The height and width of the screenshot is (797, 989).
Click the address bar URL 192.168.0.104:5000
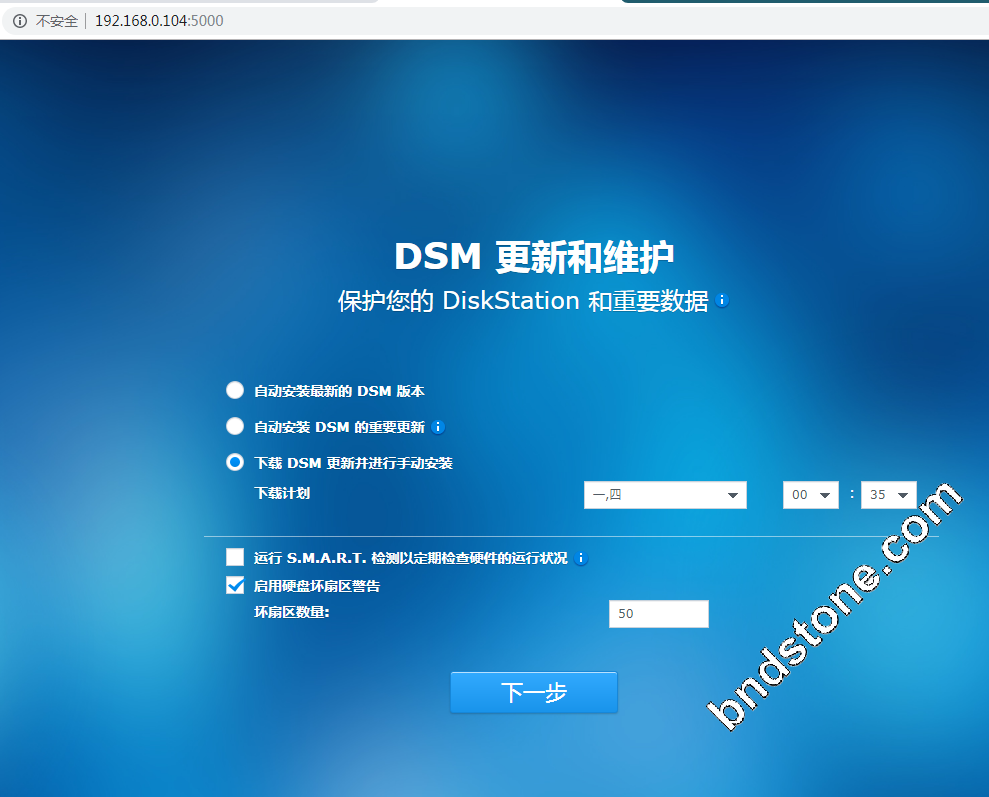click(159, 21)
